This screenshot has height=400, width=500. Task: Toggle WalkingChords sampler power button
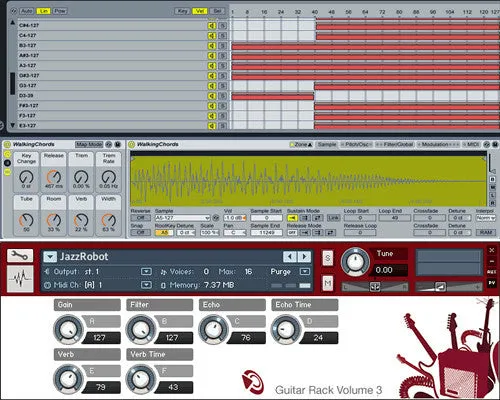pos(131,144)
